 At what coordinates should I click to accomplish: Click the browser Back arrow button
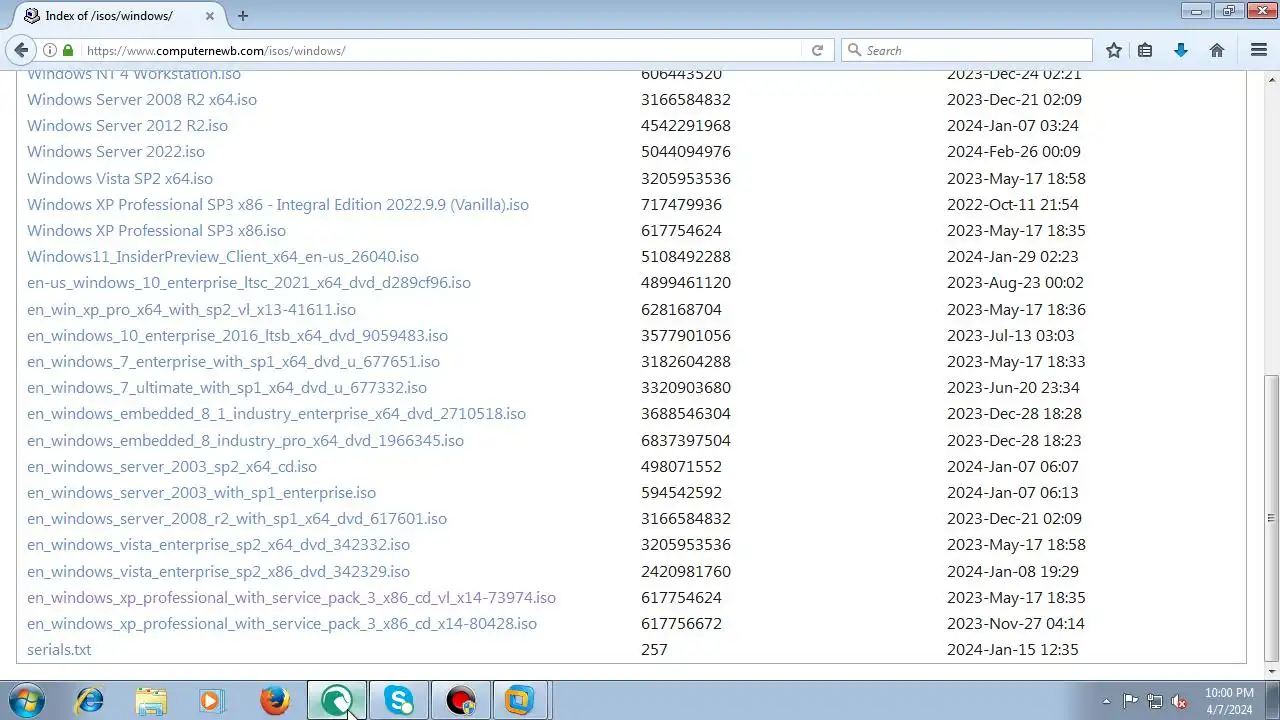click(21, 50)
